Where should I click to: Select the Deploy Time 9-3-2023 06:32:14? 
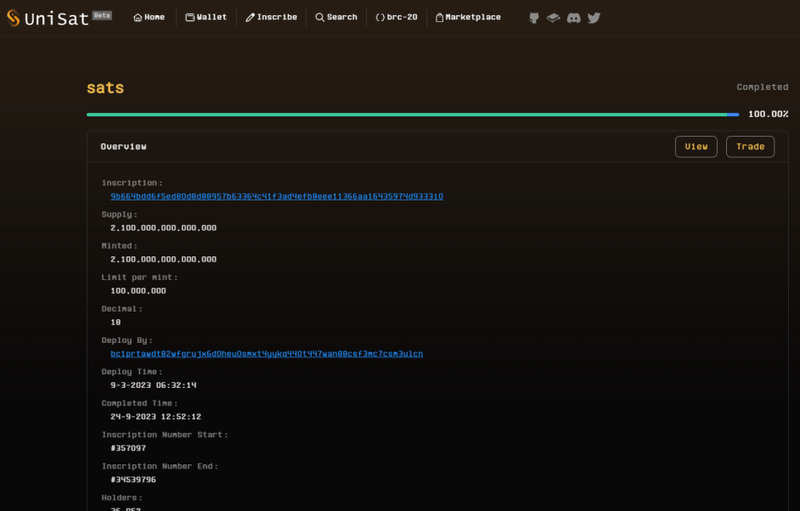click(153, 386)
